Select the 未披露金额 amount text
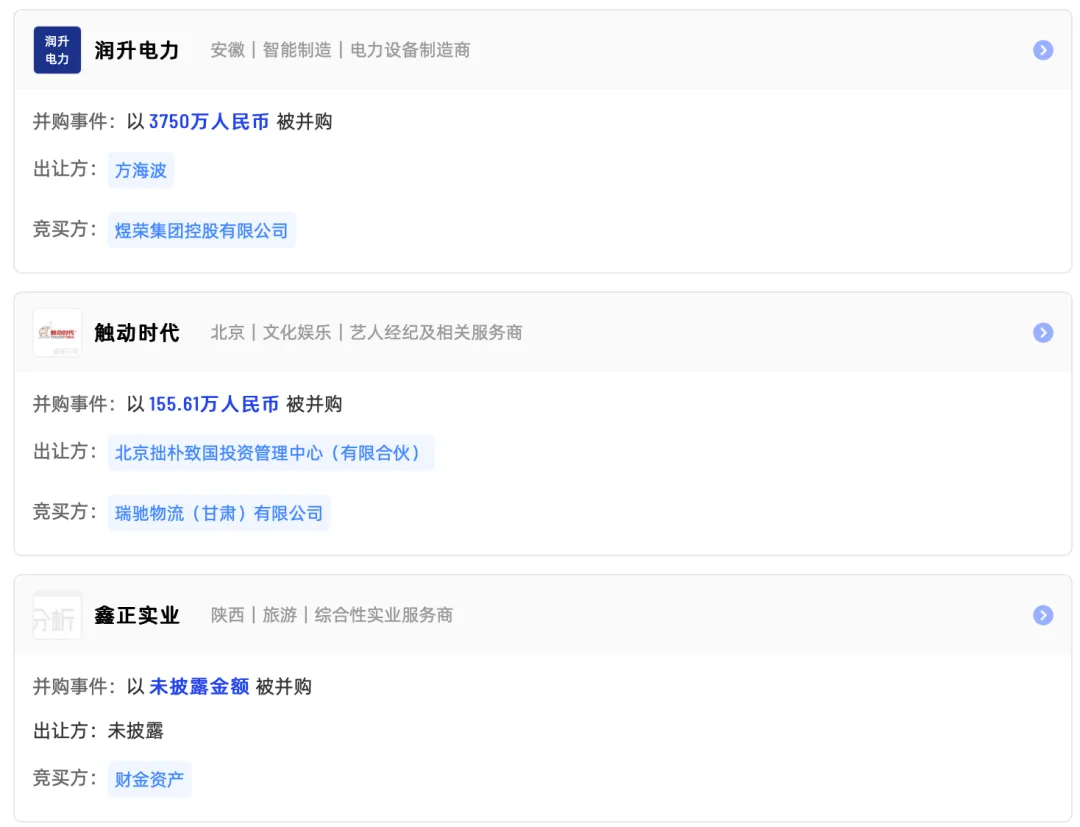 point(199,687)
